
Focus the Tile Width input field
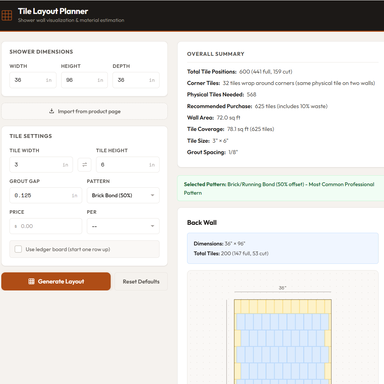tap(41, 165)
